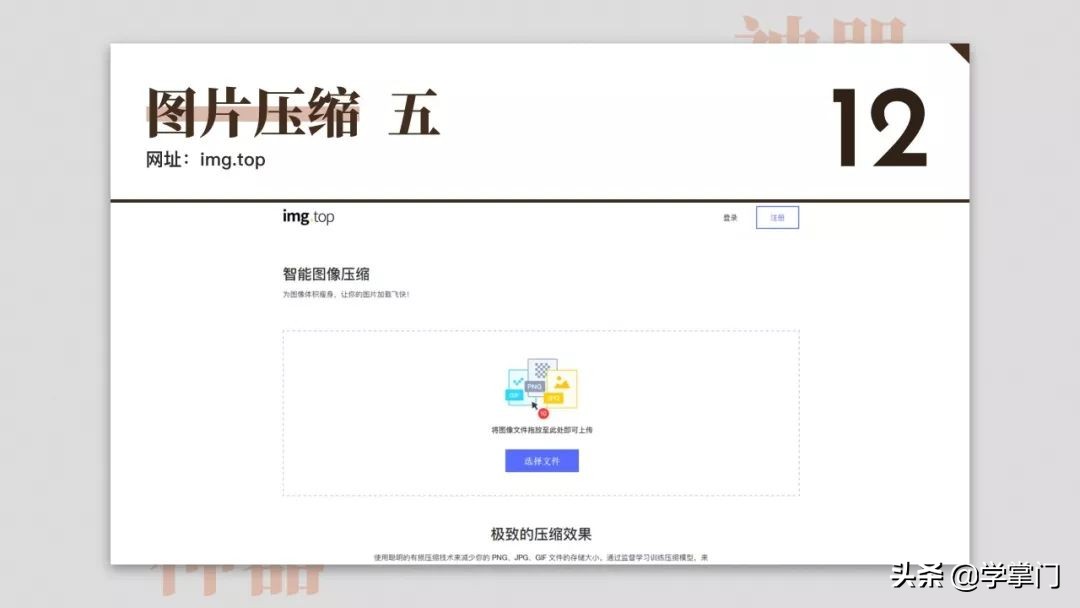
Task: Click the yellow picture thumbnail icon
Action: pos(563,382)
